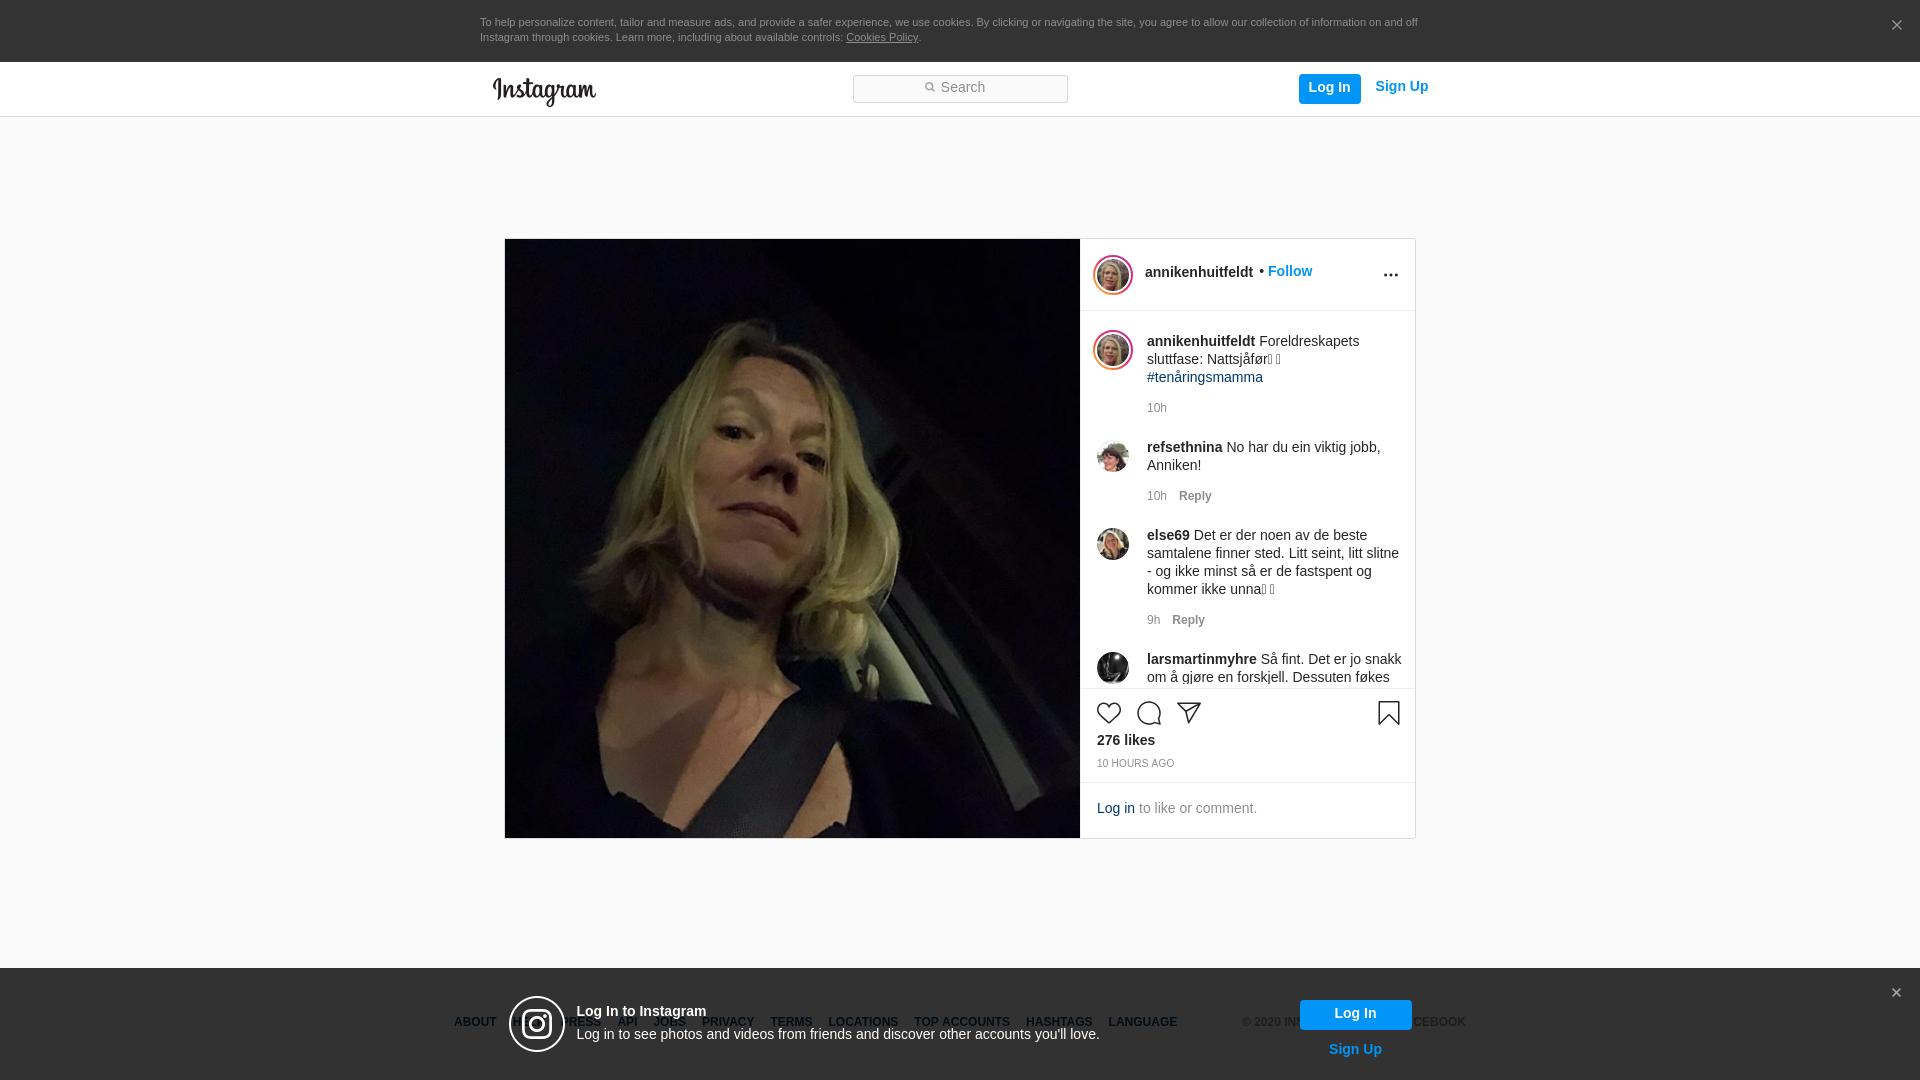Click Log In button in bottom banner

1355,1014
